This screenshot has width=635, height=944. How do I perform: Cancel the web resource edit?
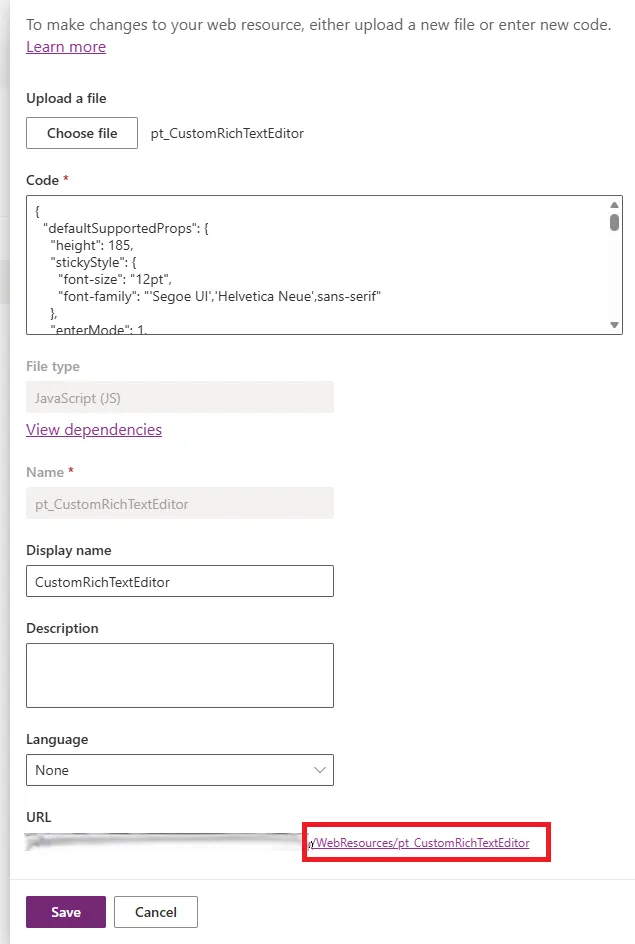[155, 911]
